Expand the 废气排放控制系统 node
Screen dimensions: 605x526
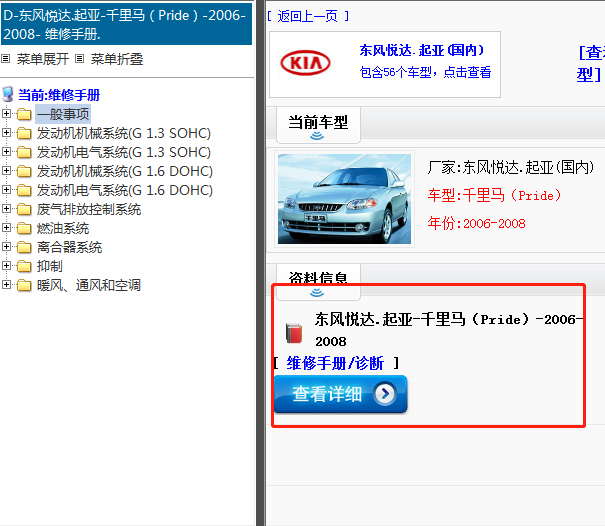pyautogui.click(x=6, y=208)
